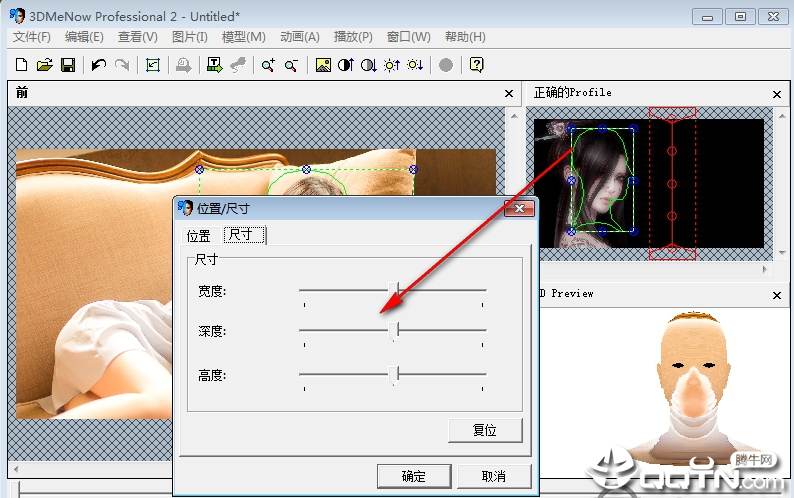The image size is (794, 498).
Task: Click the fit-to-frame selection box icon
Action: (153, 65)
